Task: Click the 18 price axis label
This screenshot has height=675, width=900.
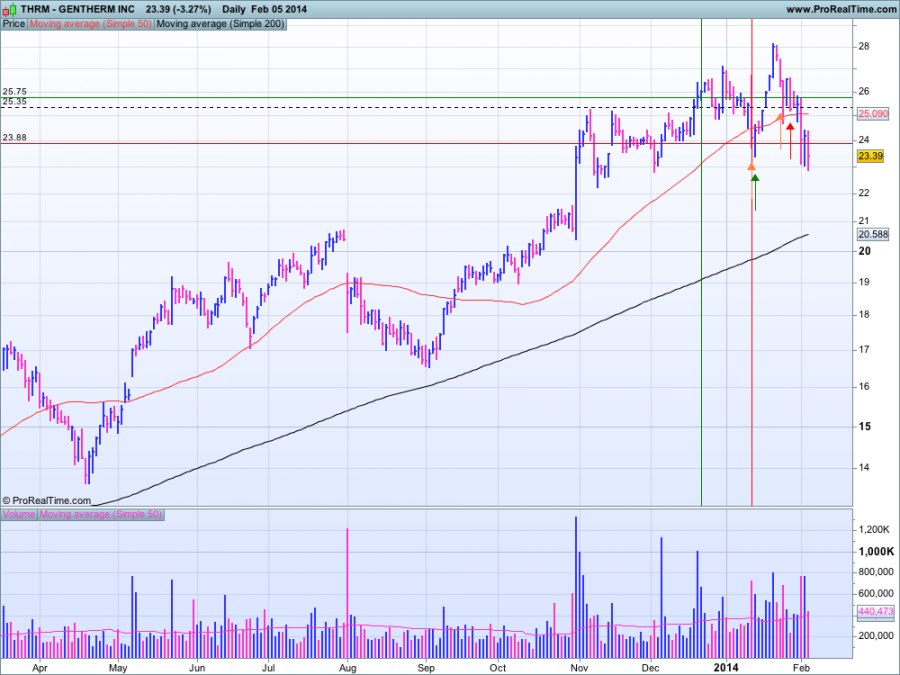Action: tap(864, 315)
